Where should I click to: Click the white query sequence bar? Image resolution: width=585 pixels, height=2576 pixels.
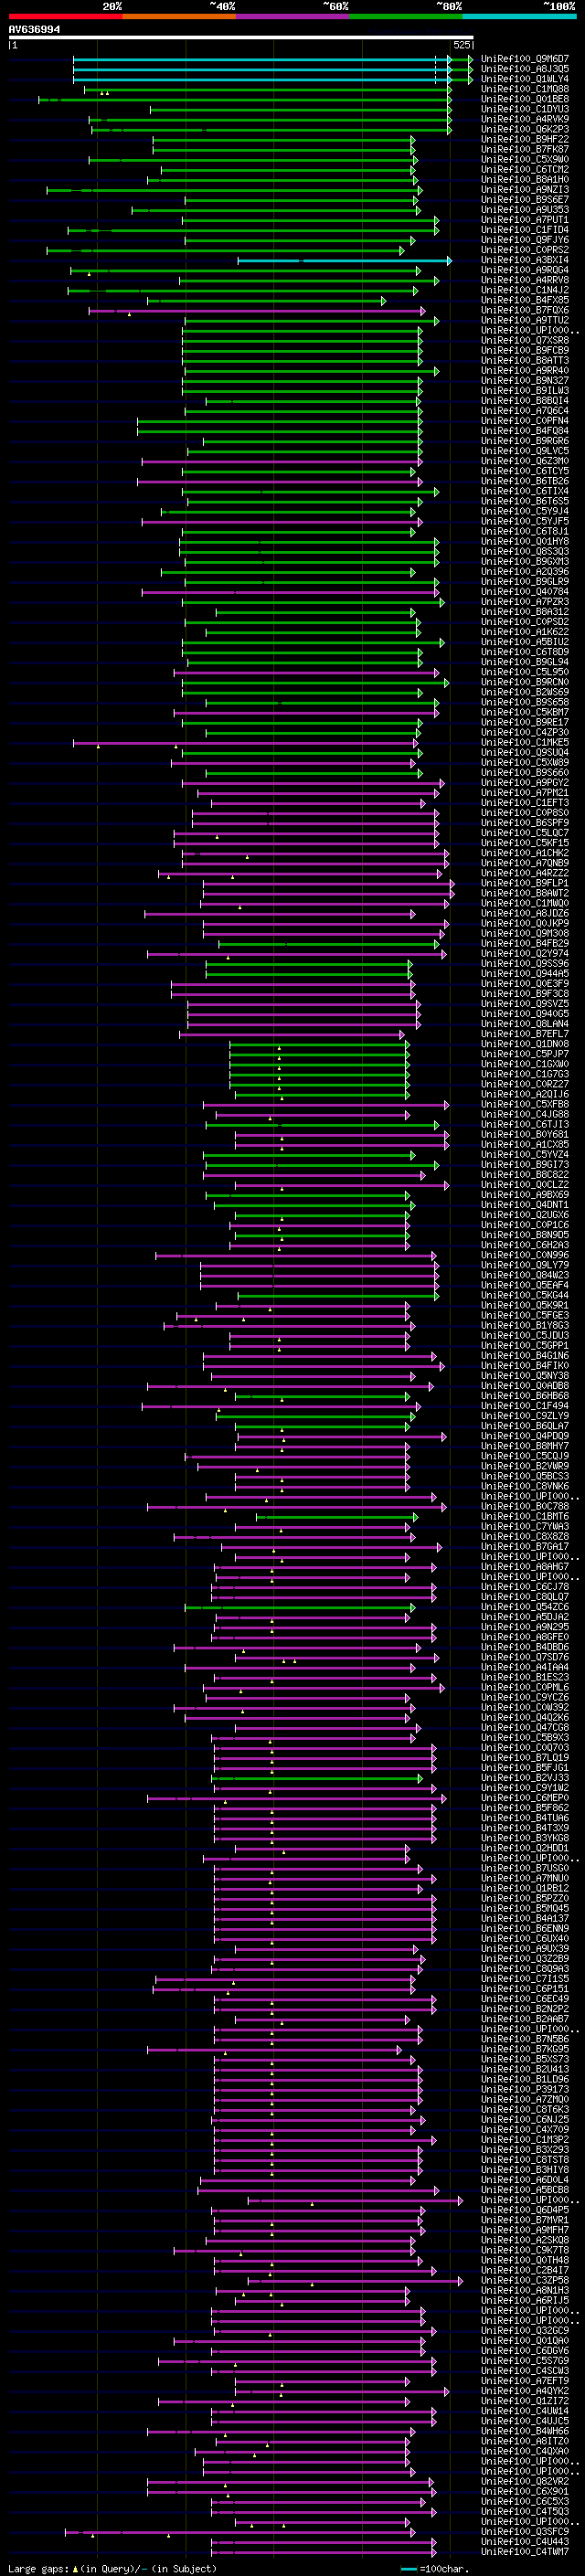point(241,38)
